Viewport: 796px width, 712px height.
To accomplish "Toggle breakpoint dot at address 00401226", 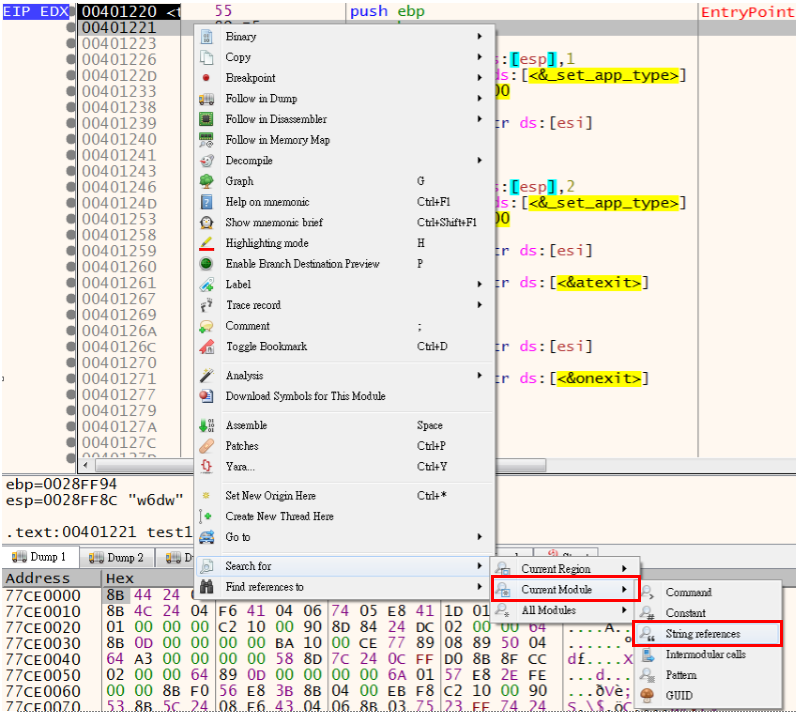I will 72,60.
